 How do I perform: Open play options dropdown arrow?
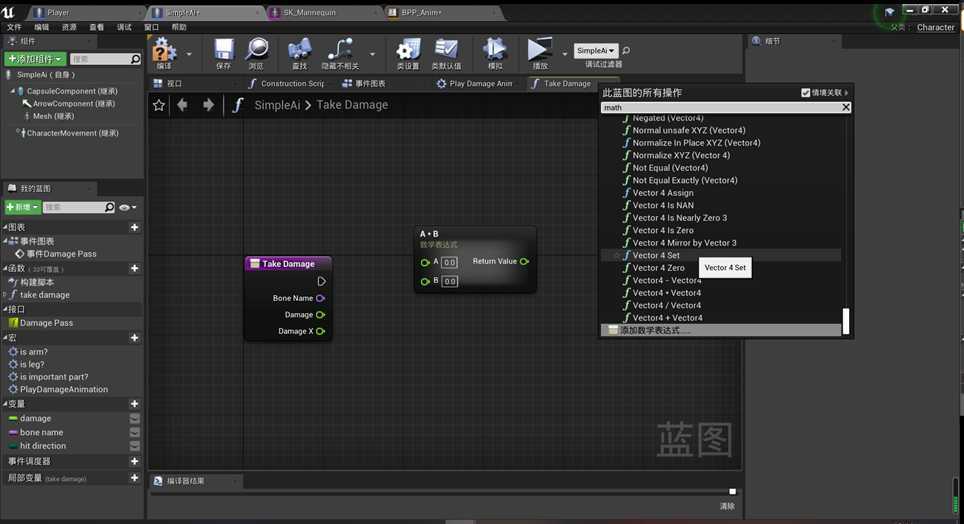564,54
